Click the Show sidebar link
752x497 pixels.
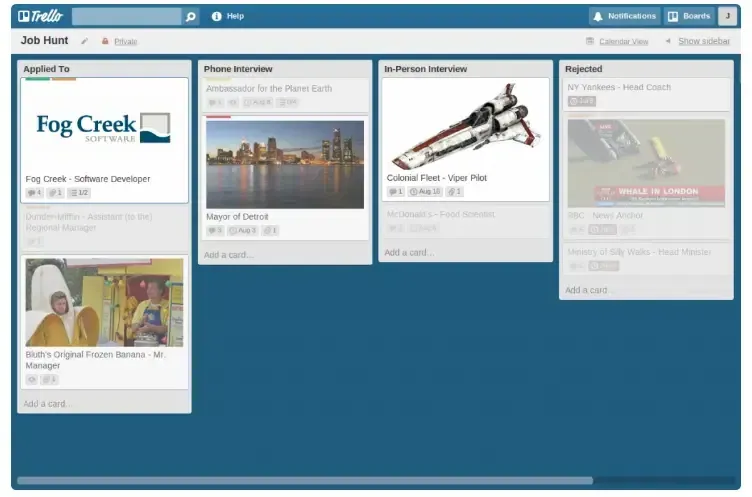tap(704, 41)
